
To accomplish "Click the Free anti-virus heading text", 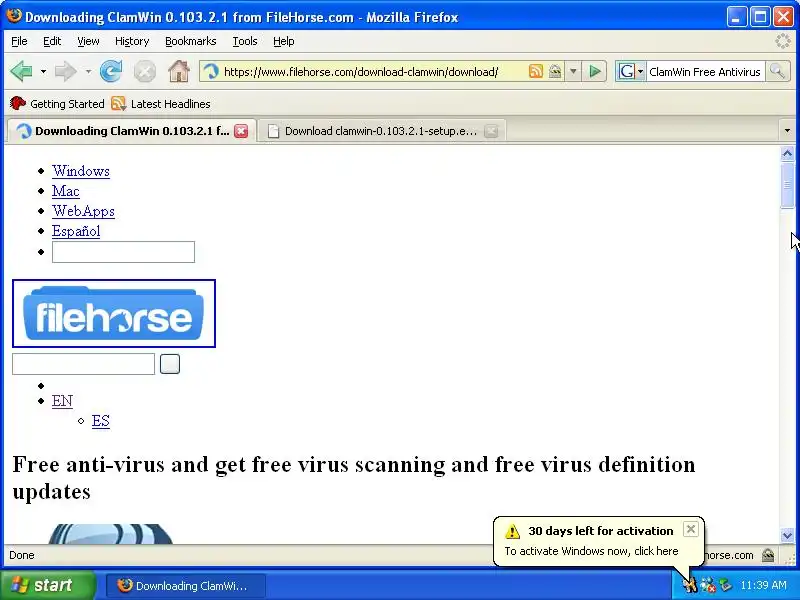I will pos(354,478).
